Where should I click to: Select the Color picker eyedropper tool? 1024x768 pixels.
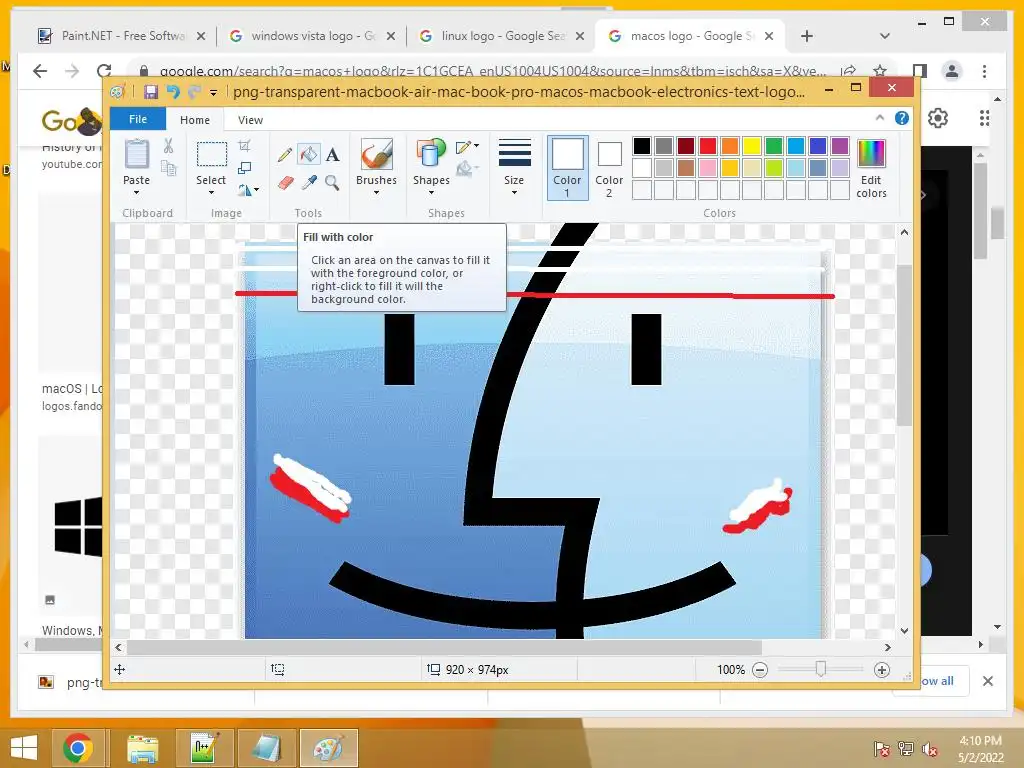309,182
